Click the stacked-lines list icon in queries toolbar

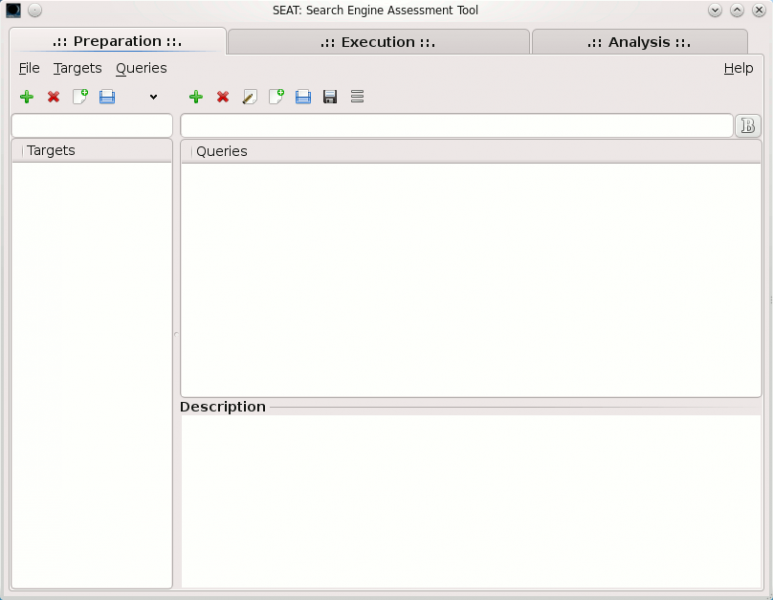(x=357, y=97)
